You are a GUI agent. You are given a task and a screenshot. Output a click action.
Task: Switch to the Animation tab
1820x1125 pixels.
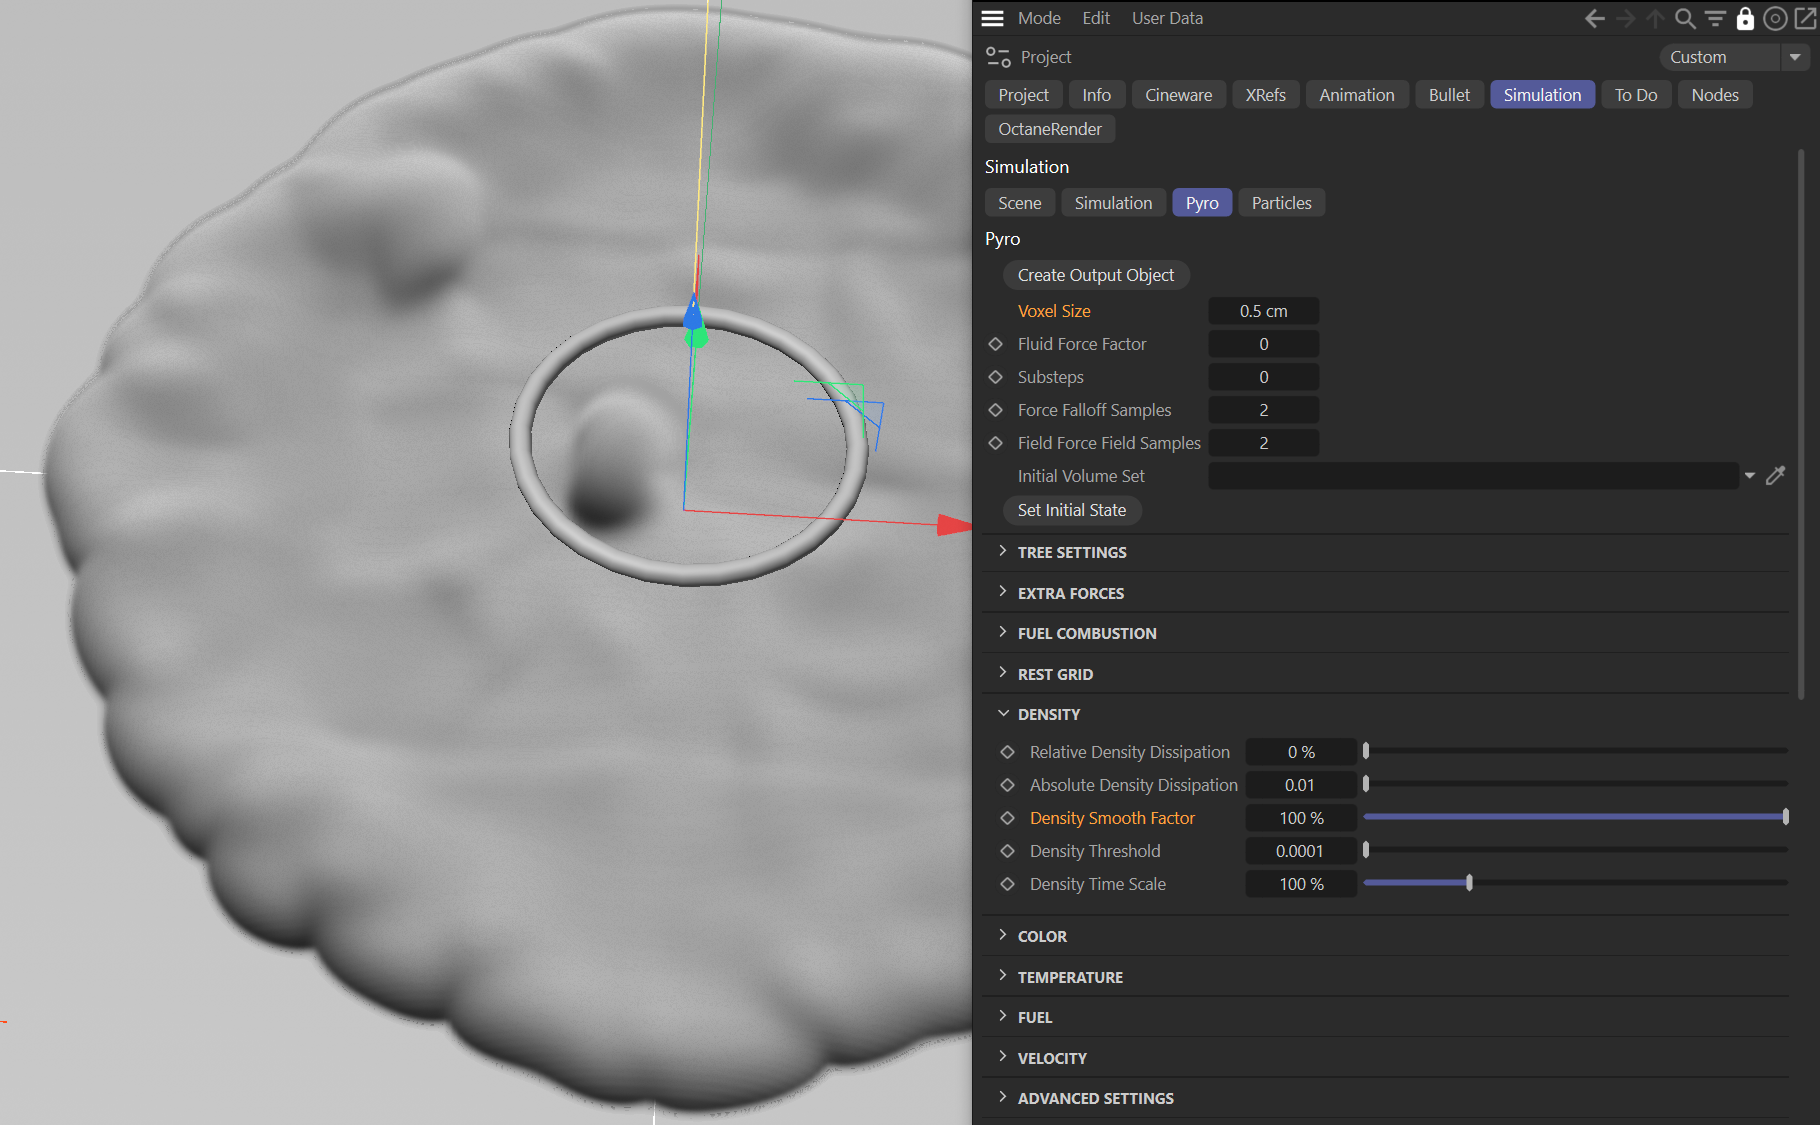[x=1356, y=95]
